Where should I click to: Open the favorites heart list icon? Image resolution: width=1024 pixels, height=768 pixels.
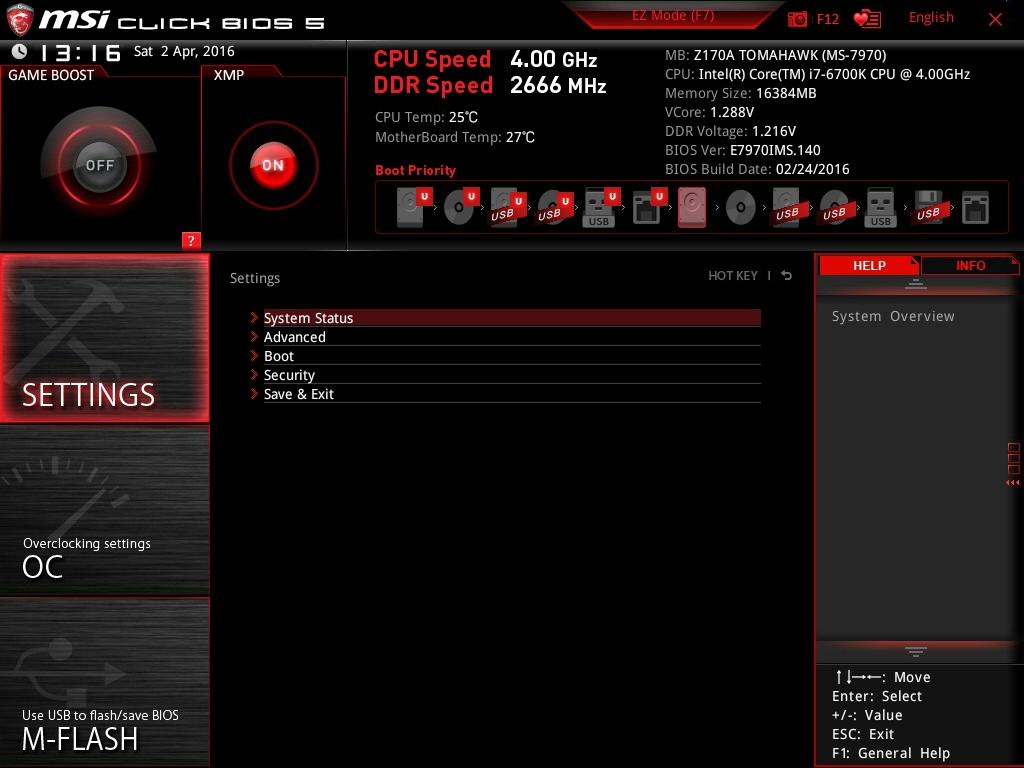coord(867,19)
